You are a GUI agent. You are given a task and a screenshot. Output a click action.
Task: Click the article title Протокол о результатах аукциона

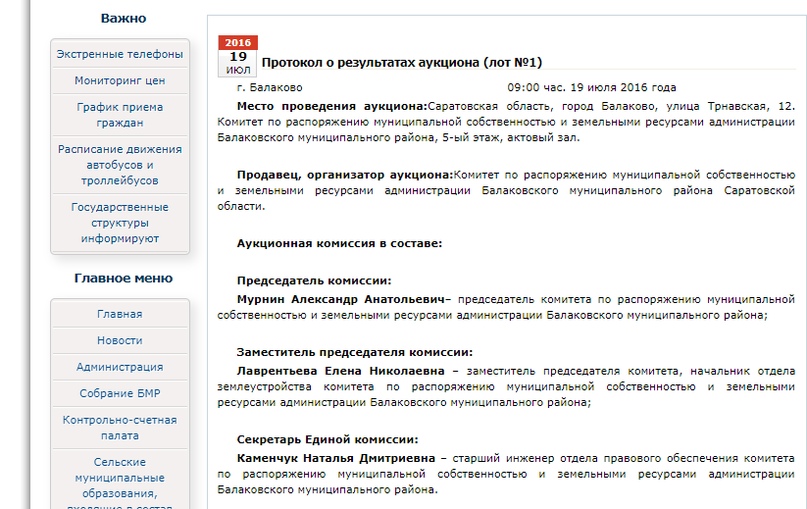point(401,62)
